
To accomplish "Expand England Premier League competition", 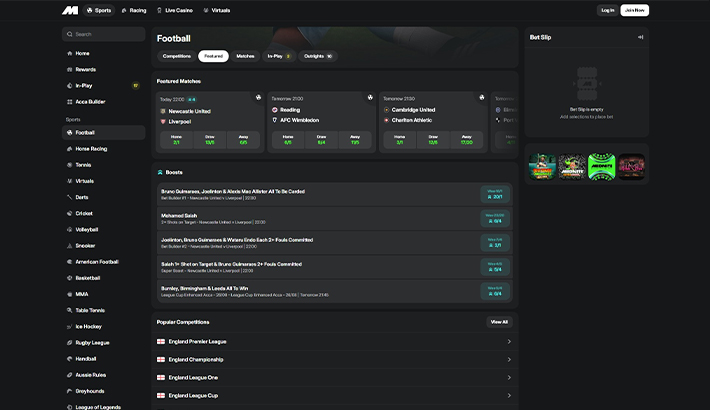I will [x=335, y=342].
